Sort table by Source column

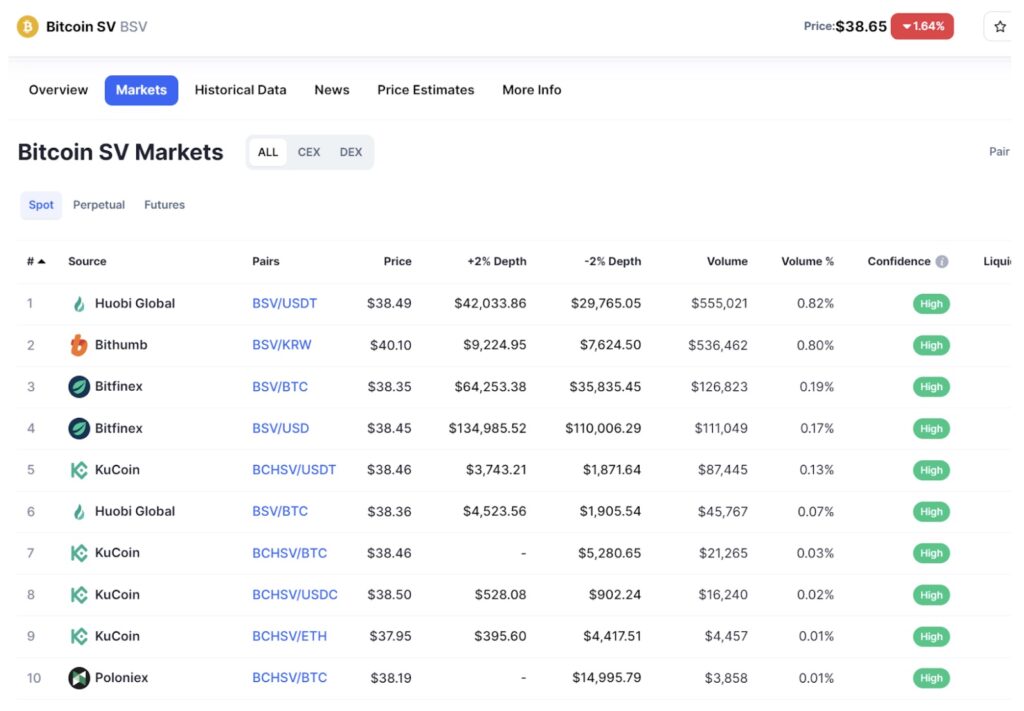(87, 261)
